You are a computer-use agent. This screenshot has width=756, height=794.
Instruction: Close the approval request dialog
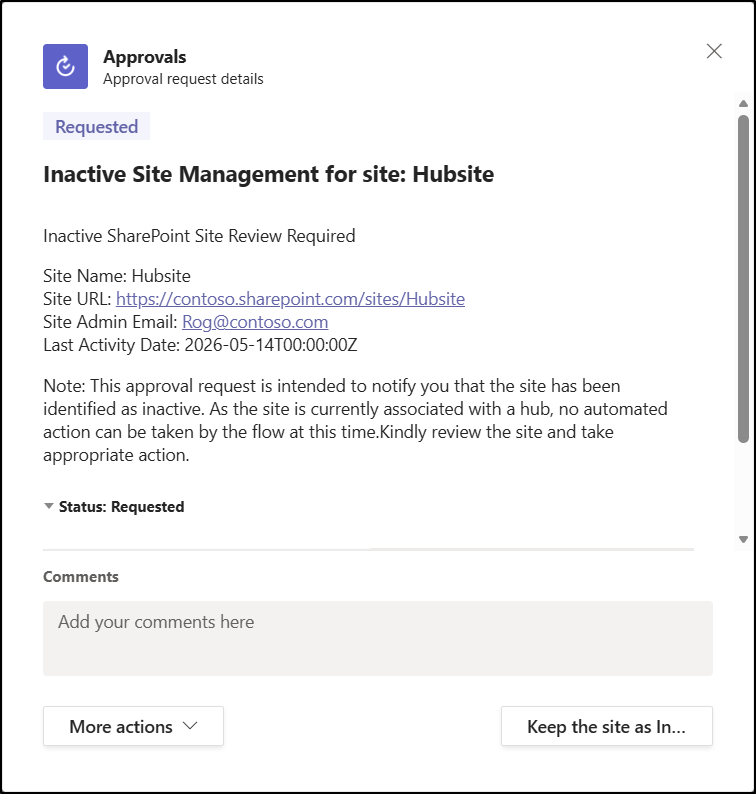(x=714, y=51)
